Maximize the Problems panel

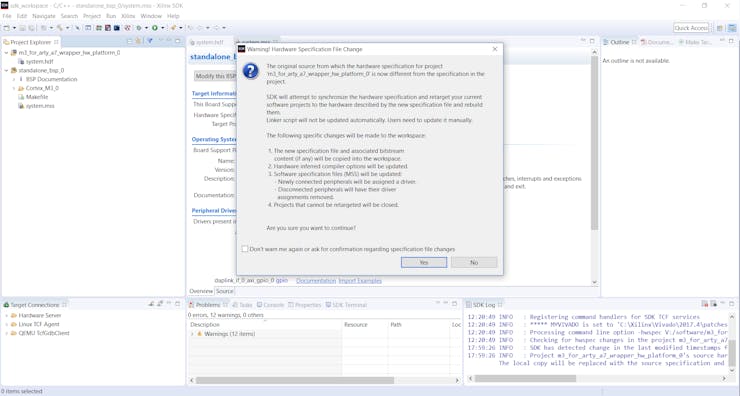click(x=454, y=304)
